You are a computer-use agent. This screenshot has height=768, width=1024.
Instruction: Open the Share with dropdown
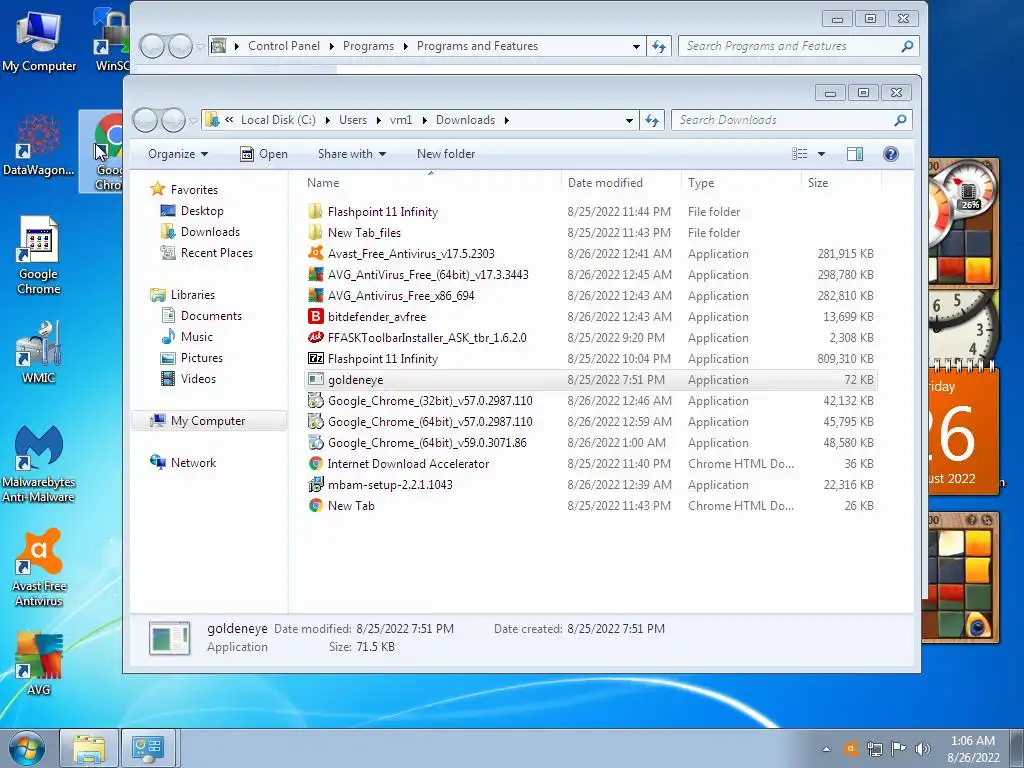point(351,153)
